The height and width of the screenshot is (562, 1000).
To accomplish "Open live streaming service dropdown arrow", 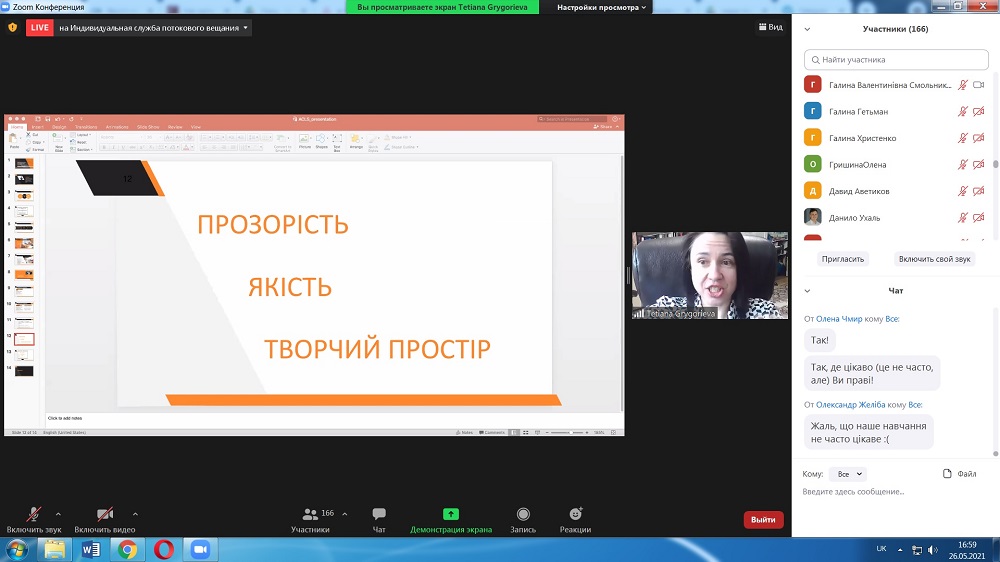I will pyautogui.click(x=246, y=27).
